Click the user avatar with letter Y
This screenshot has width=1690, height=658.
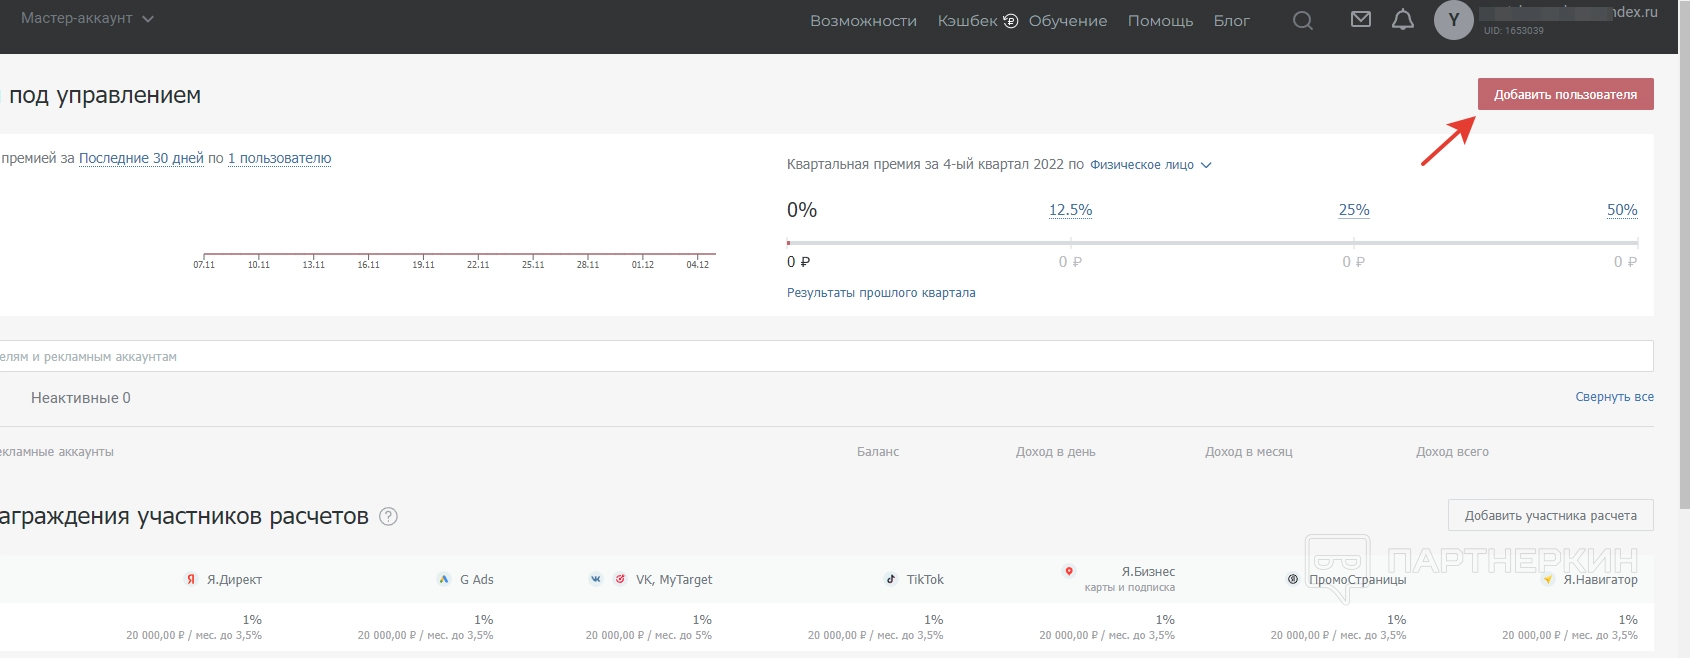1453,20
